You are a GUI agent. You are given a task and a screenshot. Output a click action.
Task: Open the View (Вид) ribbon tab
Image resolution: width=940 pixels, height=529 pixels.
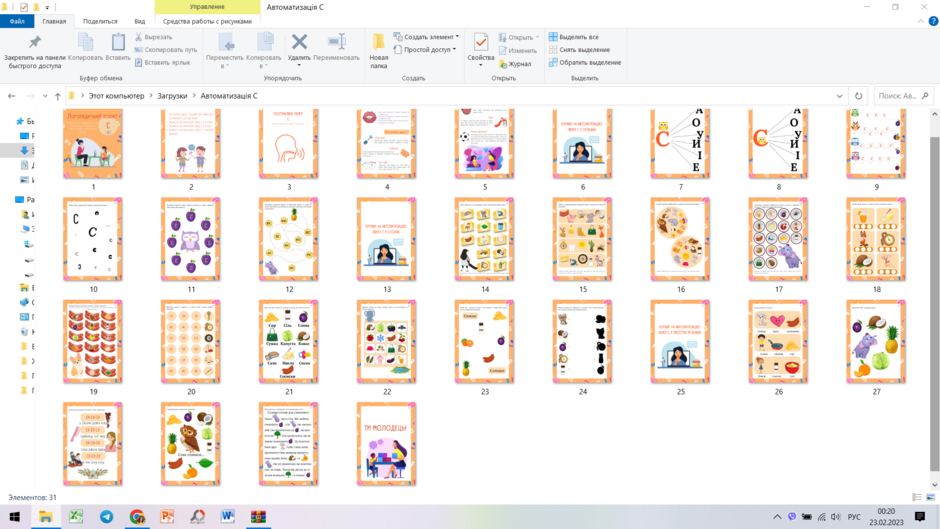pos(140,21)
